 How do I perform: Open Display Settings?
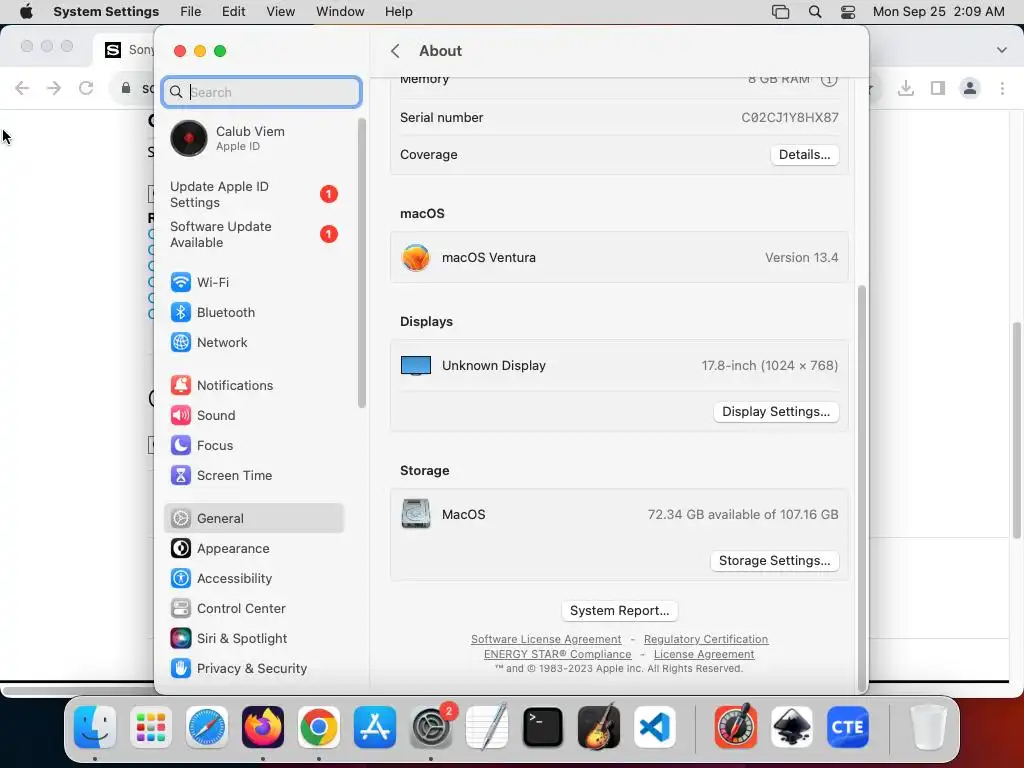tap(776, 411)
